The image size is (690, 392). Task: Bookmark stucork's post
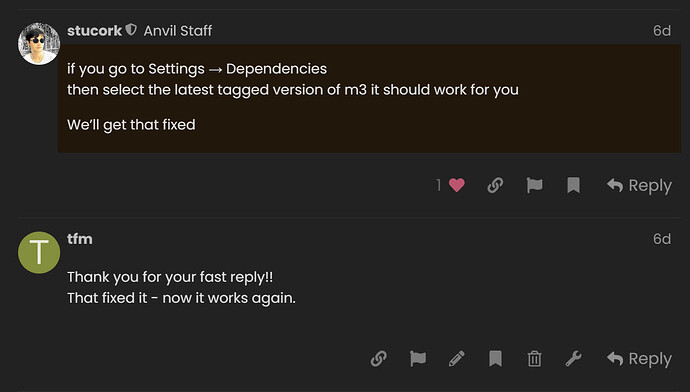[573, 185]
